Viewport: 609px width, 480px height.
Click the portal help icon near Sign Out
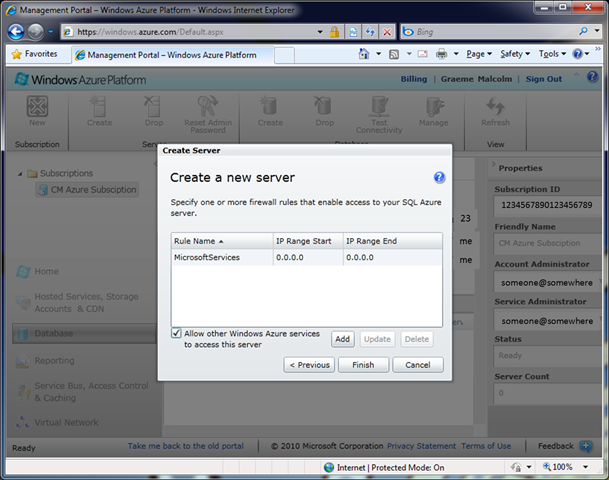[592, 77]
